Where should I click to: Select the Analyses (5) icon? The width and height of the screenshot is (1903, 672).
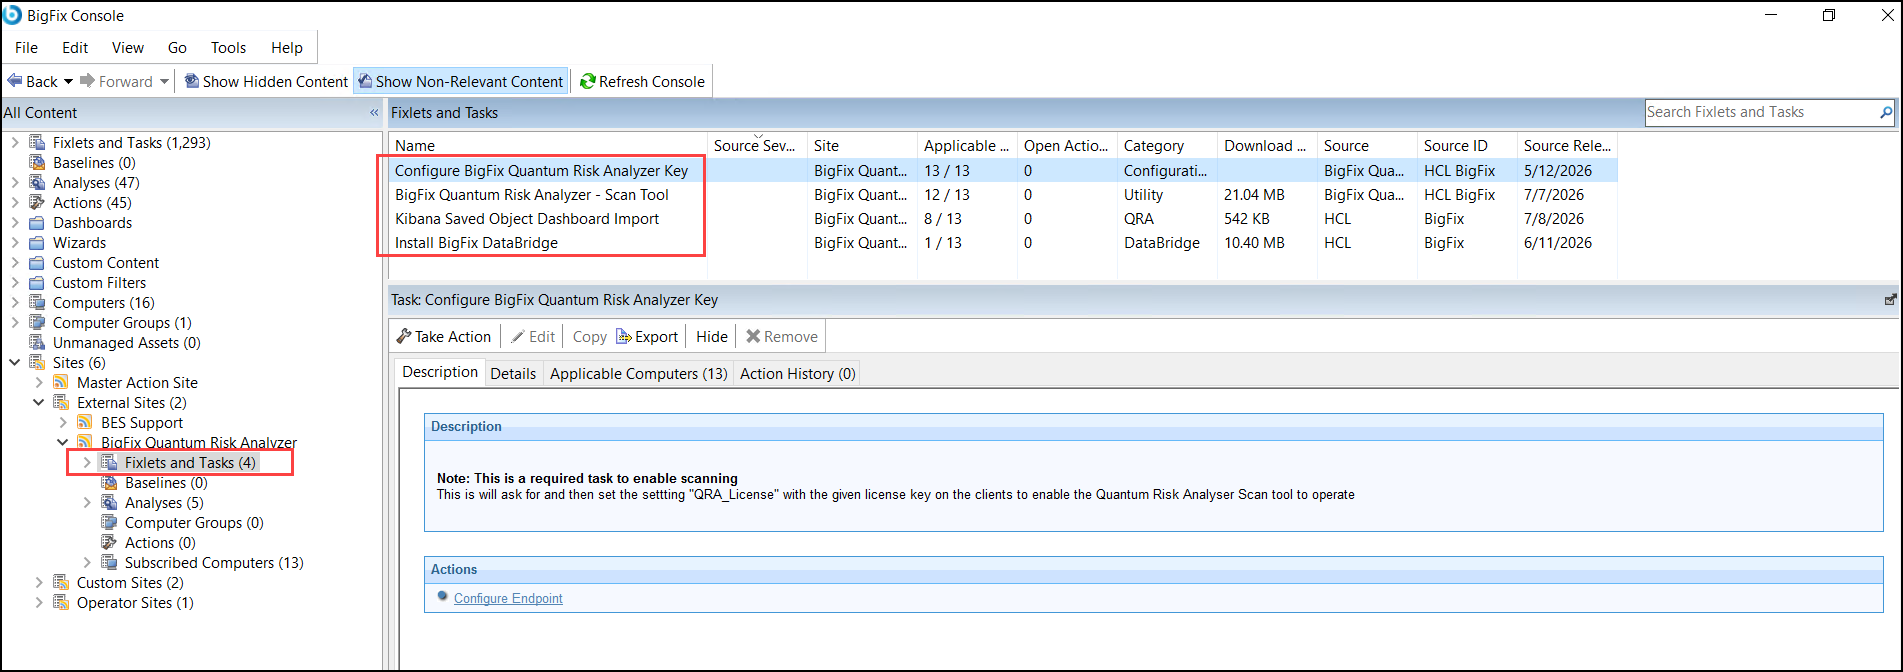(x=109, y=502)
